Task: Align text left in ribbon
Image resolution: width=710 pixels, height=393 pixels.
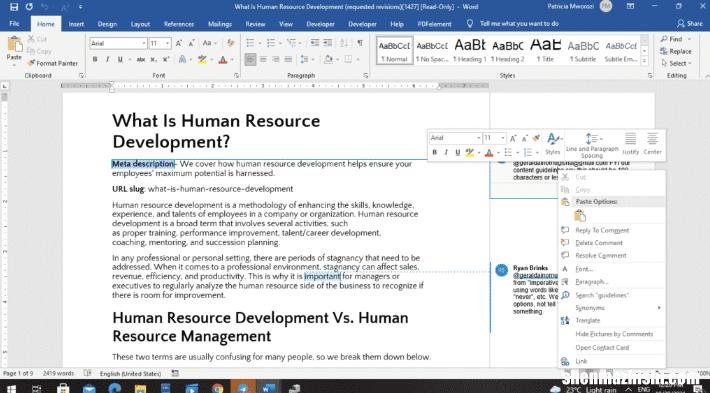Action: (x=250, y=59)
